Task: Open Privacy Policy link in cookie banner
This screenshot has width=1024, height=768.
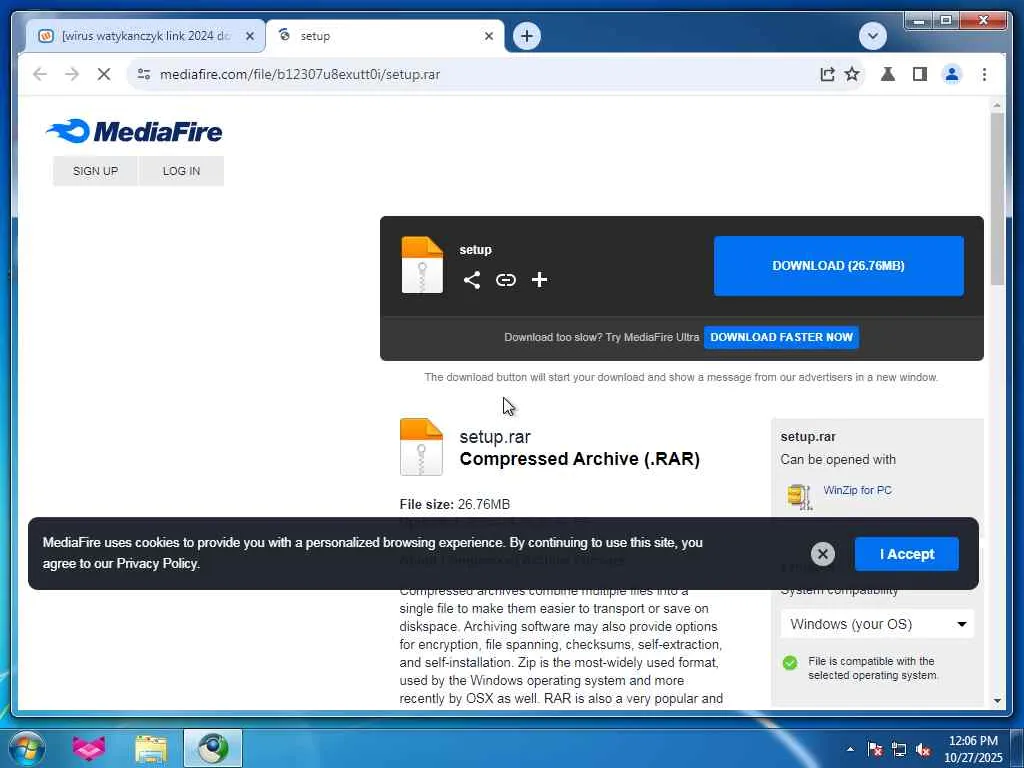Action: [x=157, y=563]
